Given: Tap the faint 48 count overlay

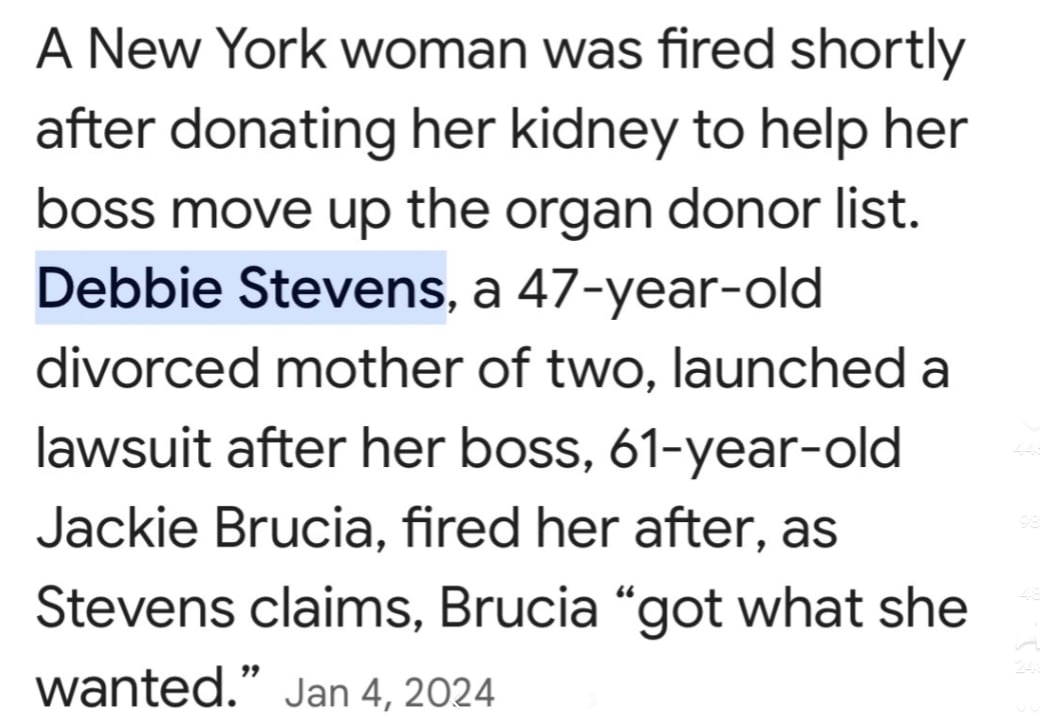Looking at the screenshot, I should tap(1029, 594).
